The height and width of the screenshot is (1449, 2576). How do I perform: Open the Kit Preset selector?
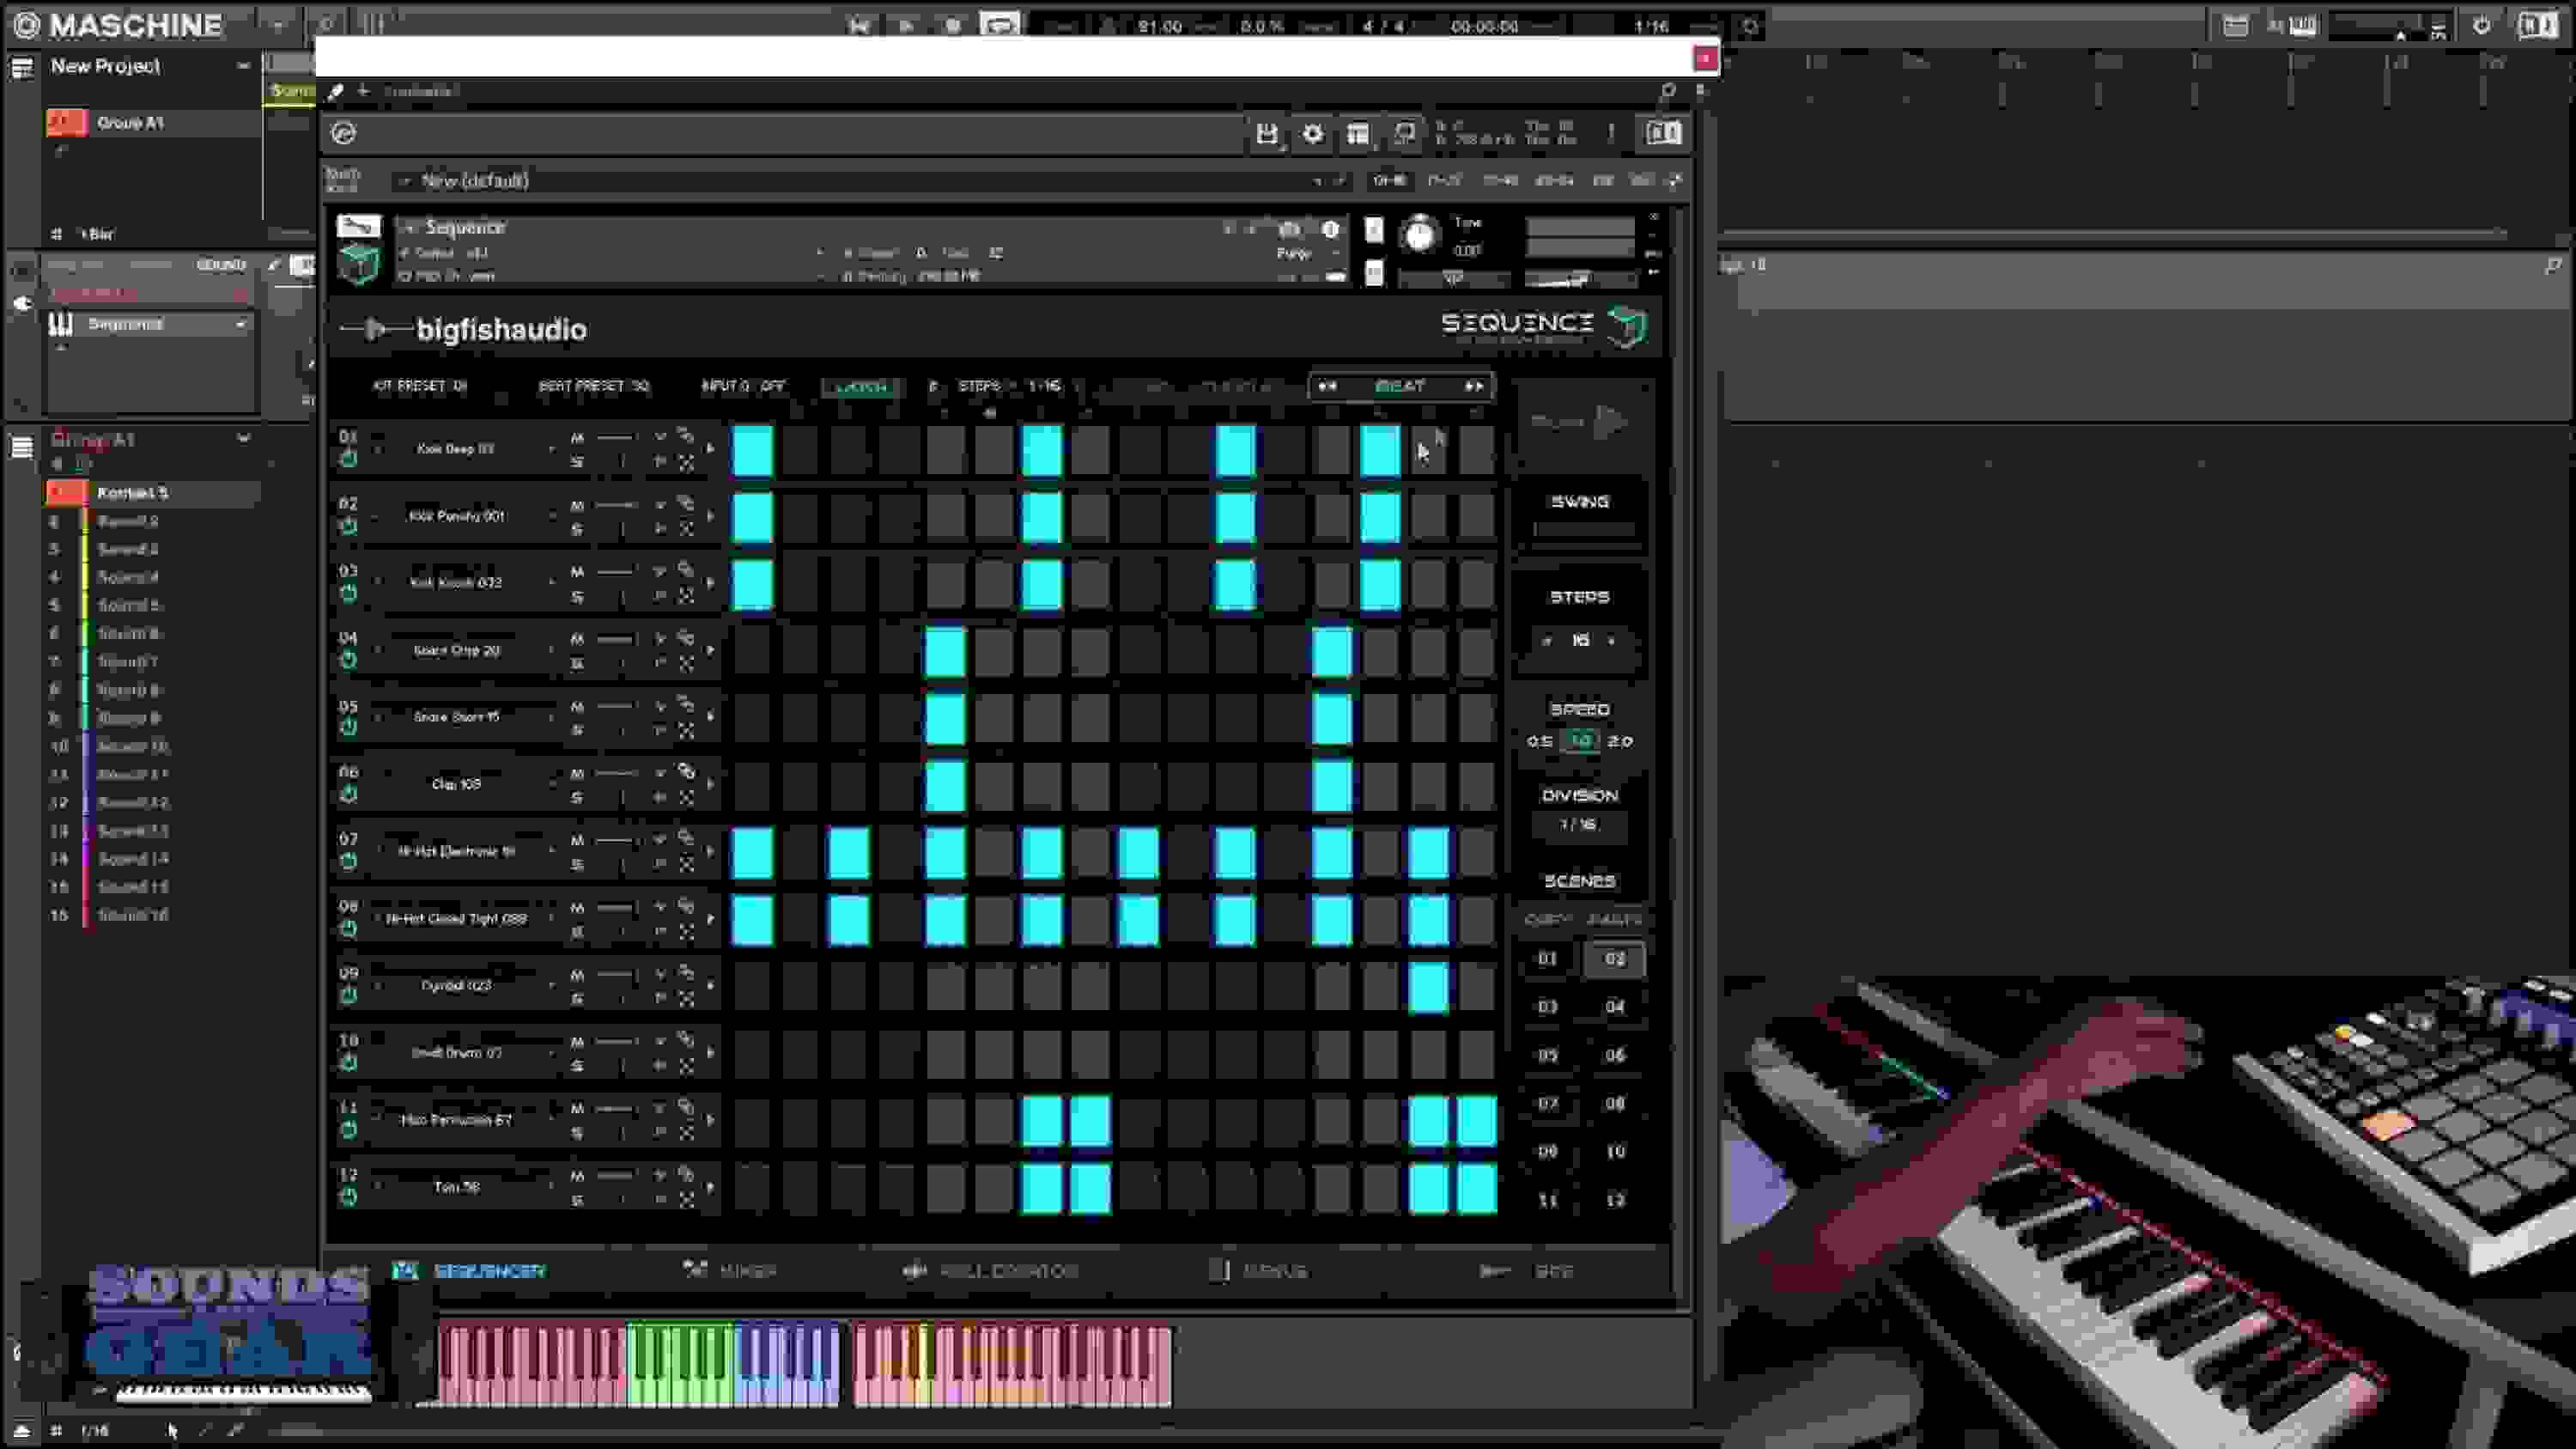click(x=420, y=387)
